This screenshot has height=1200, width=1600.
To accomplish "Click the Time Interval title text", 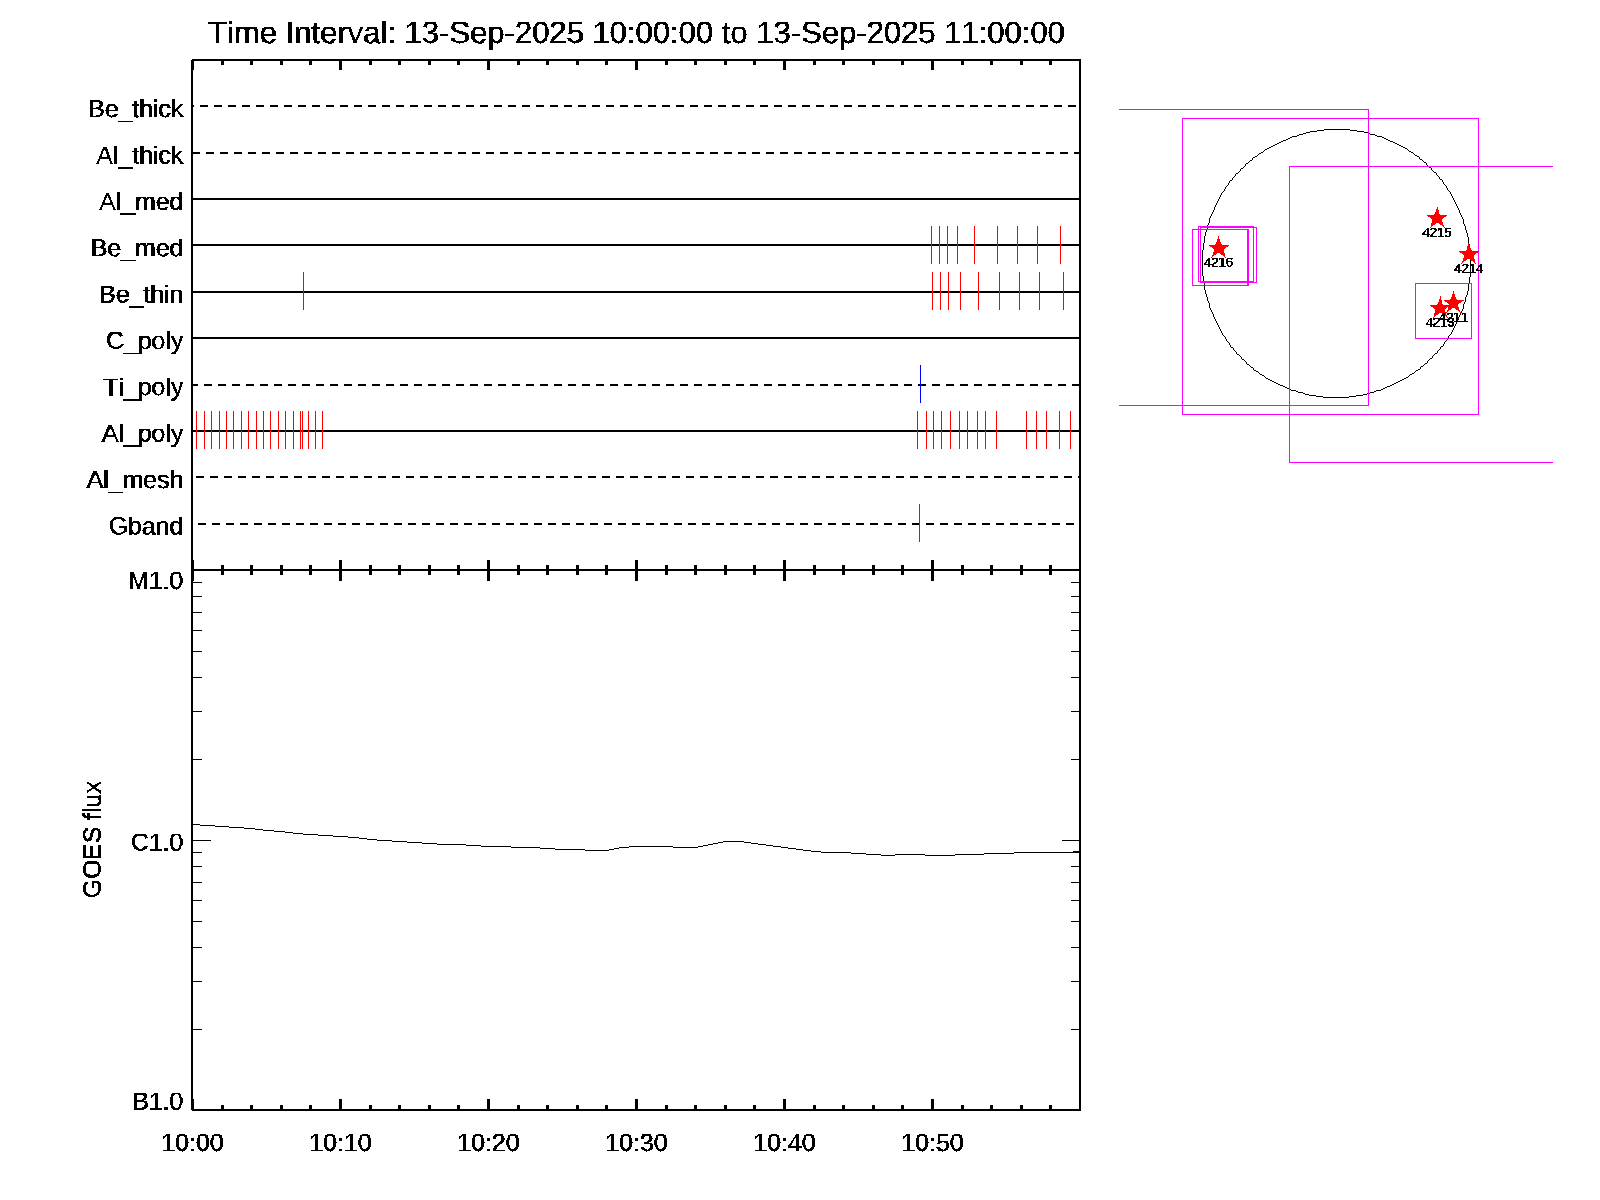I will (636, 33).
